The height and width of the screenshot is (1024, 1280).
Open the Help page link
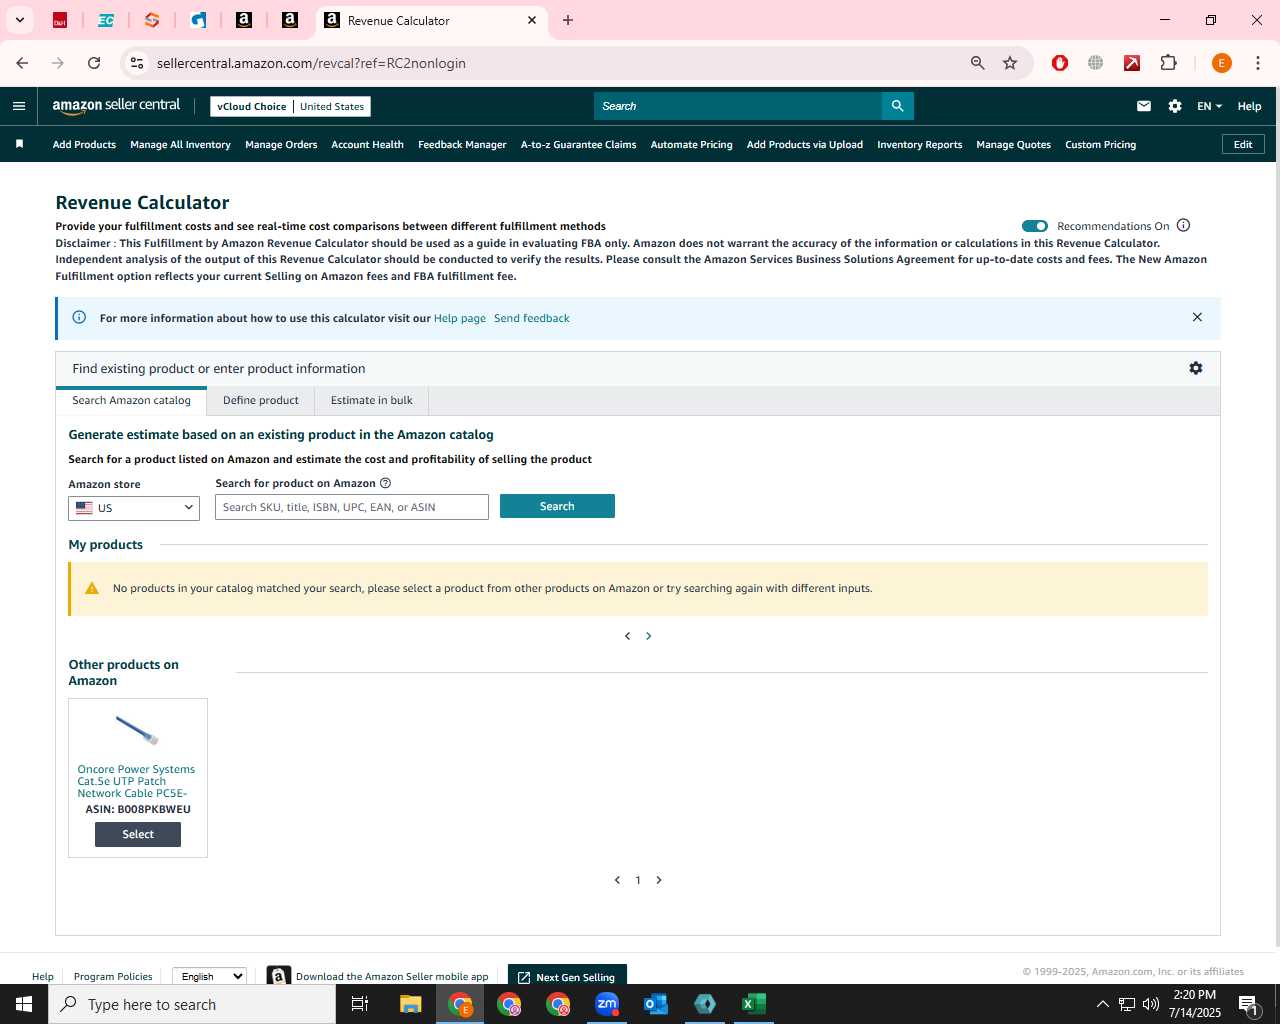click(x=459, y=318)
